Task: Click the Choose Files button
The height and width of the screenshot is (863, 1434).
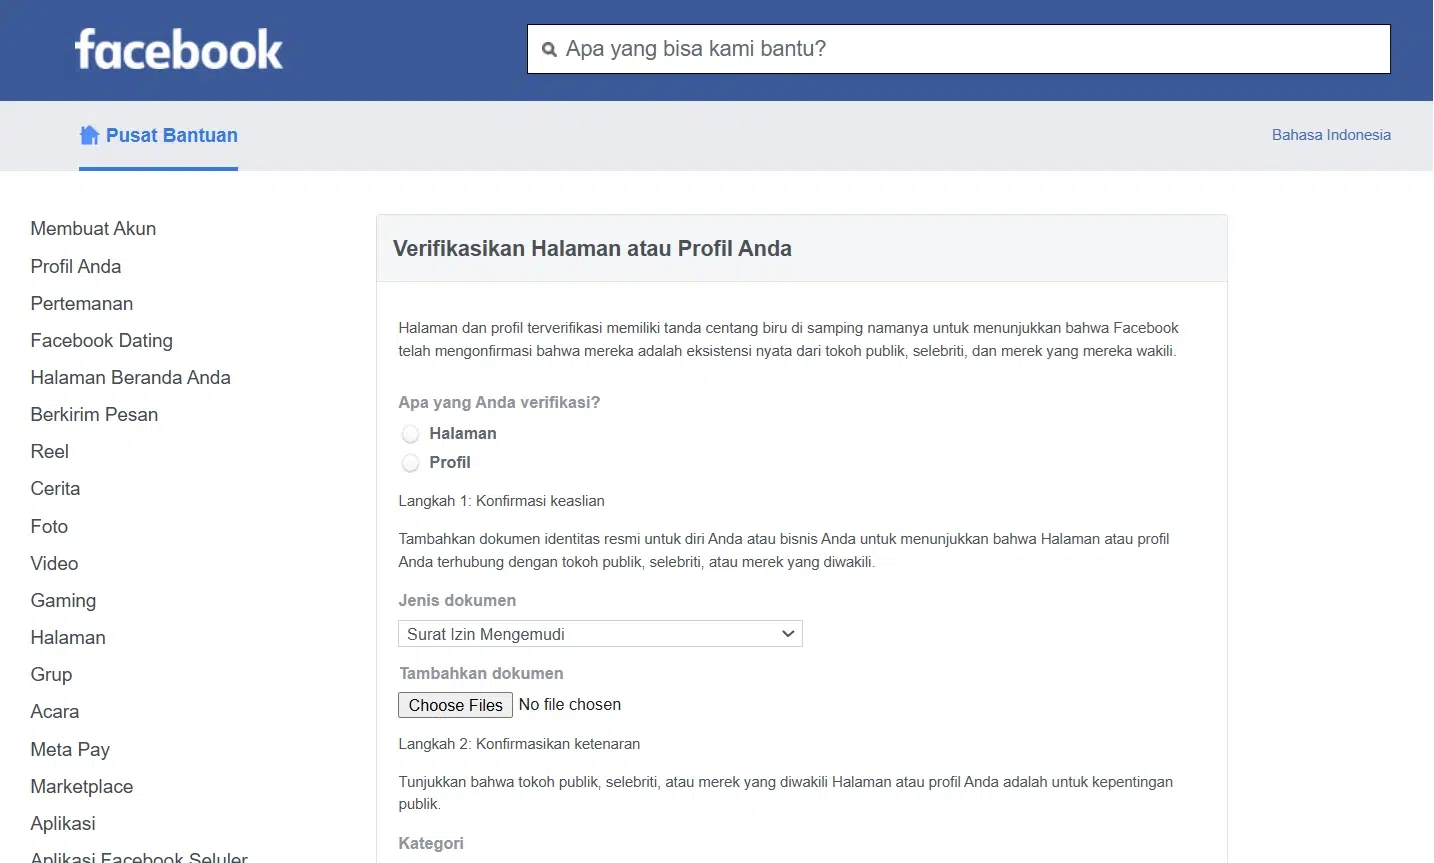Action: [x=455, y=705]
